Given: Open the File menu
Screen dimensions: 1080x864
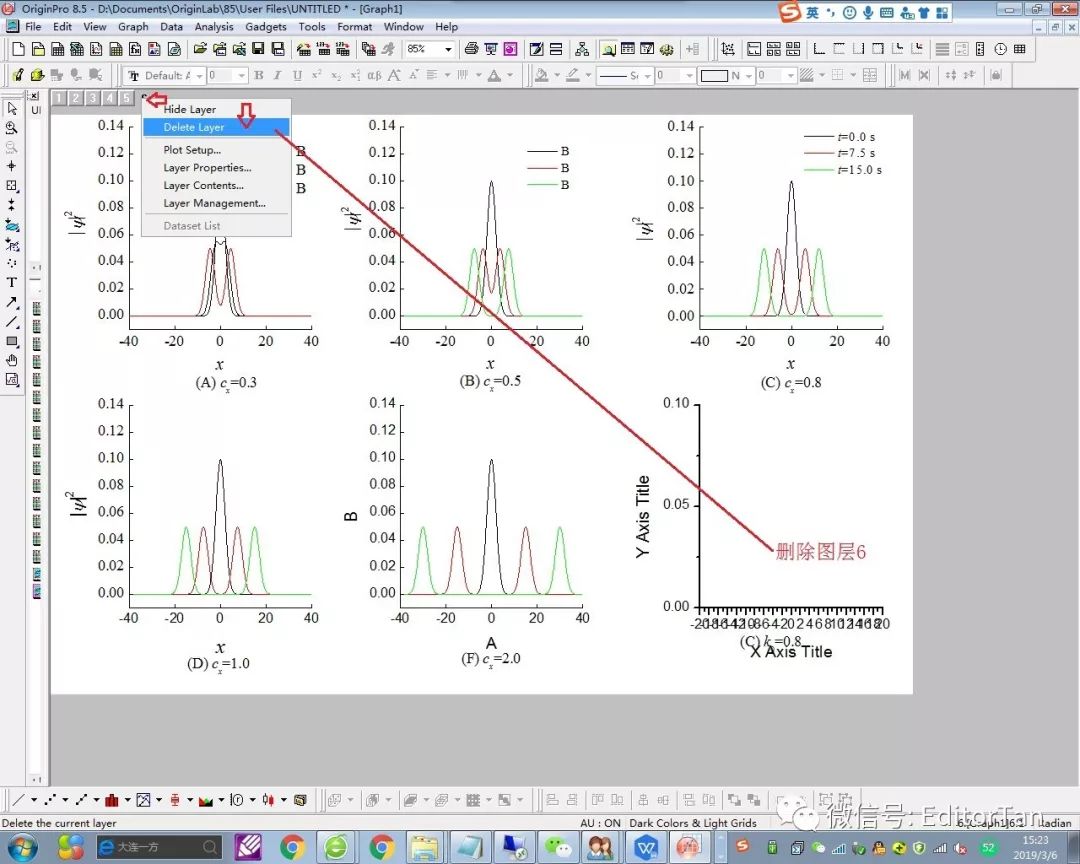Looking at the screenshot, I should 33,27.
